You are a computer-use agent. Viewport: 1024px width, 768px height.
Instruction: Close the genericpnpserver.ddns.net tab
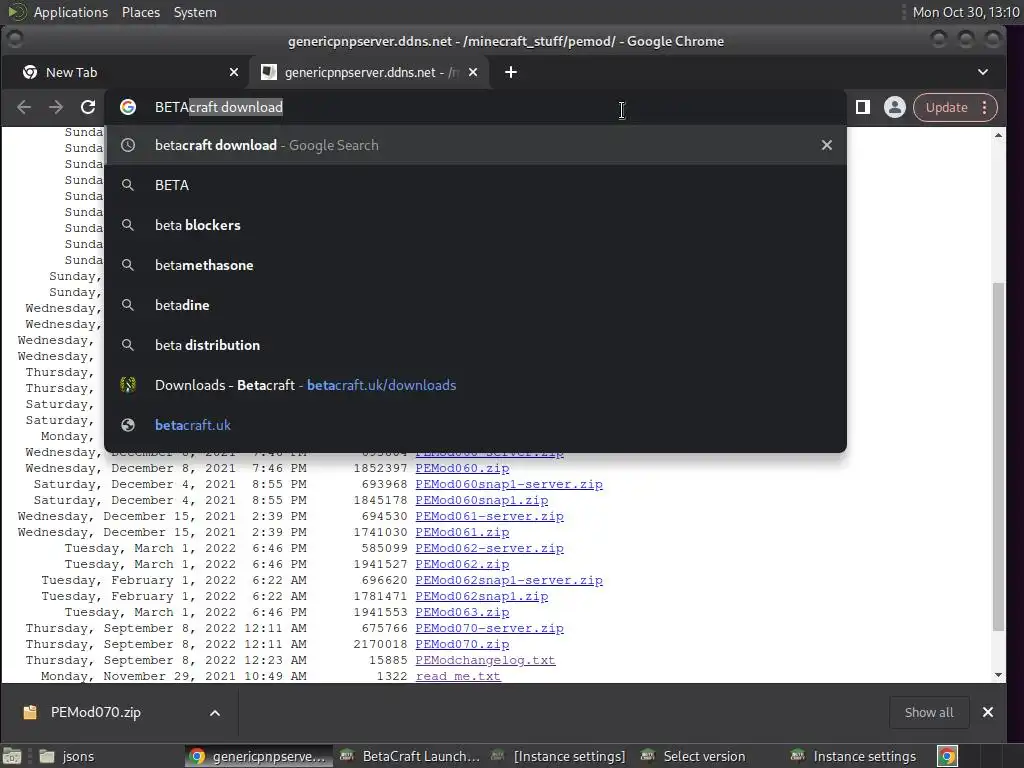tap(473, 72)
